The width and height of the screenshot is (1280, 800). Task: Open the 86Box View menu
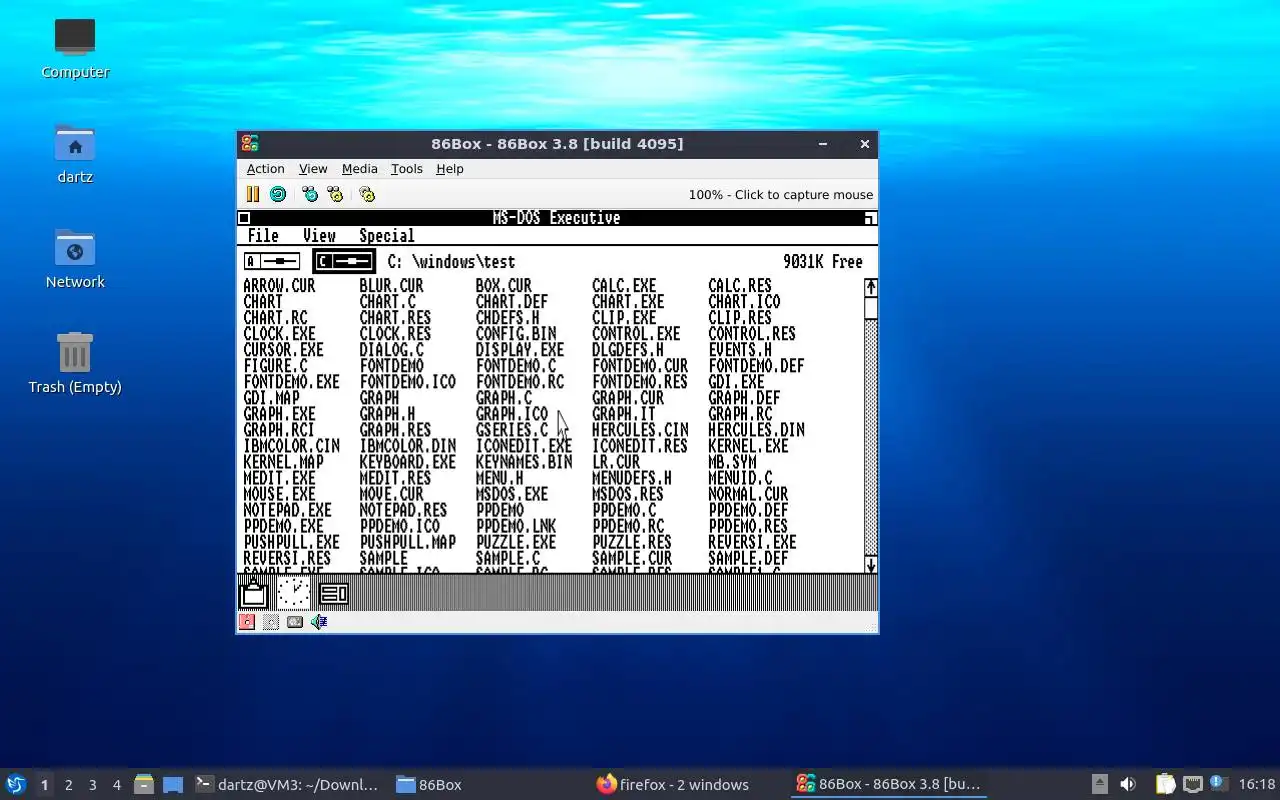(x=313, y=168)
